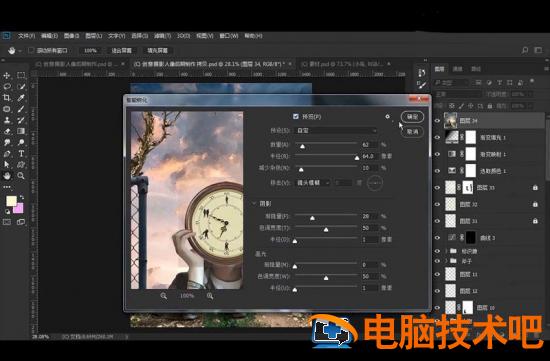The height and width of the screenshot is (361, 550).
Task: Select the Zoom tool in toolbox
Action: coord(21,176)
